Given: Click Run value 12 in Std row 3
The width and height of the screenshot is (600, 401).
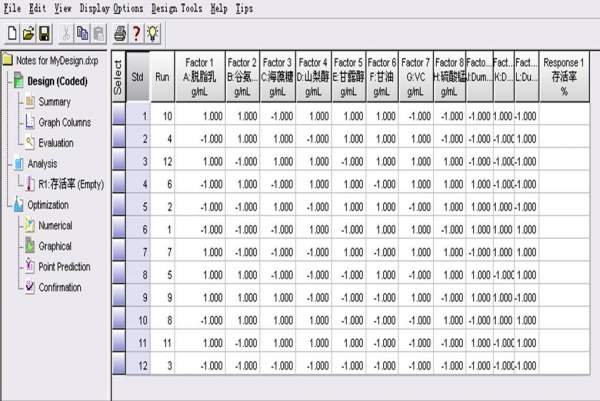Looking at the screenshot, I should tap(163, 161).
